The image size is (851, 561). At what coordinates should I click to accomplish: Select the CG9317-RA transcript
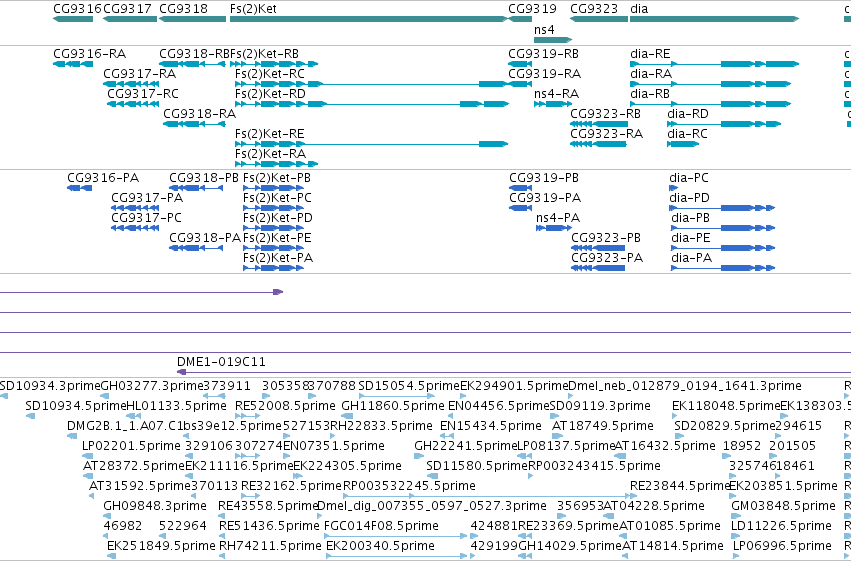131,84
